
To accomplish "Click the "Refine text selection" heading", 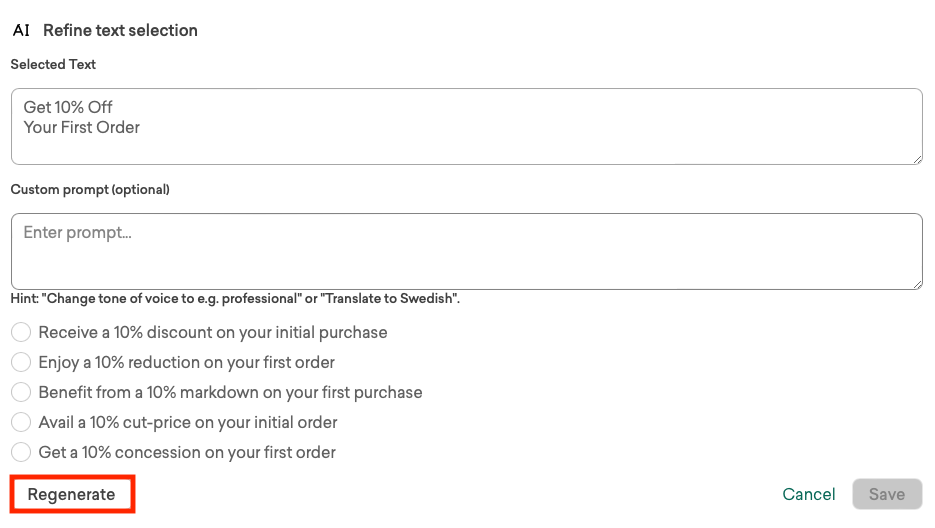I will pyautogui.click(x=120, y=30).
